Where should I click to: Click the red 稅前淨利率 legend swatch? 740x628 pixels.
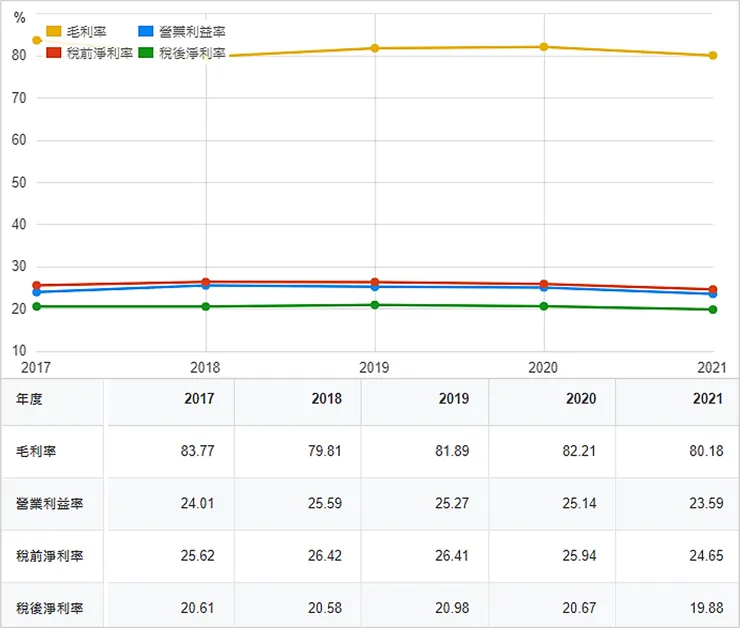pyautogui.click(x=53, y=52)
